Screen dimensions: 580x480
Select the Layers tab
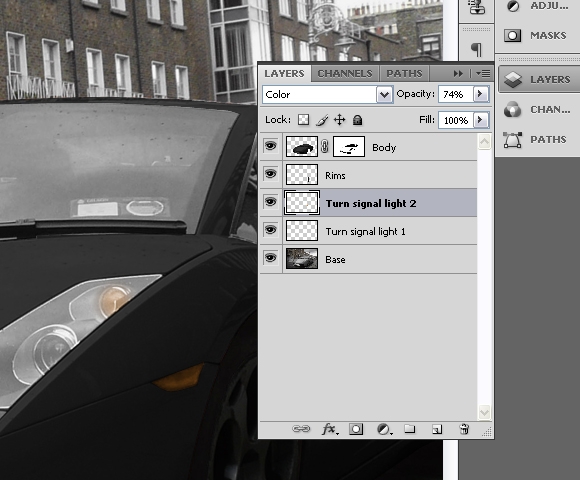[x=284, y=74]
